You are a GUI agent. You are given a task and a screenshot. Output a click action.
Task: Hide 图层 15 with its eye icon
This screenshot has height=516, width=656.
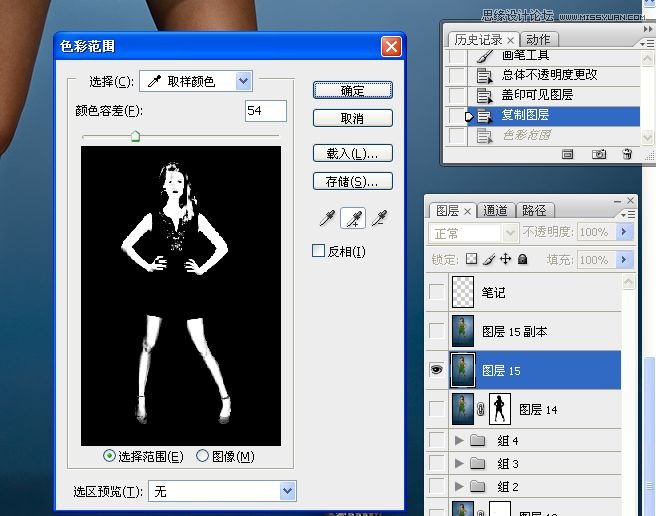coord(436,370)
